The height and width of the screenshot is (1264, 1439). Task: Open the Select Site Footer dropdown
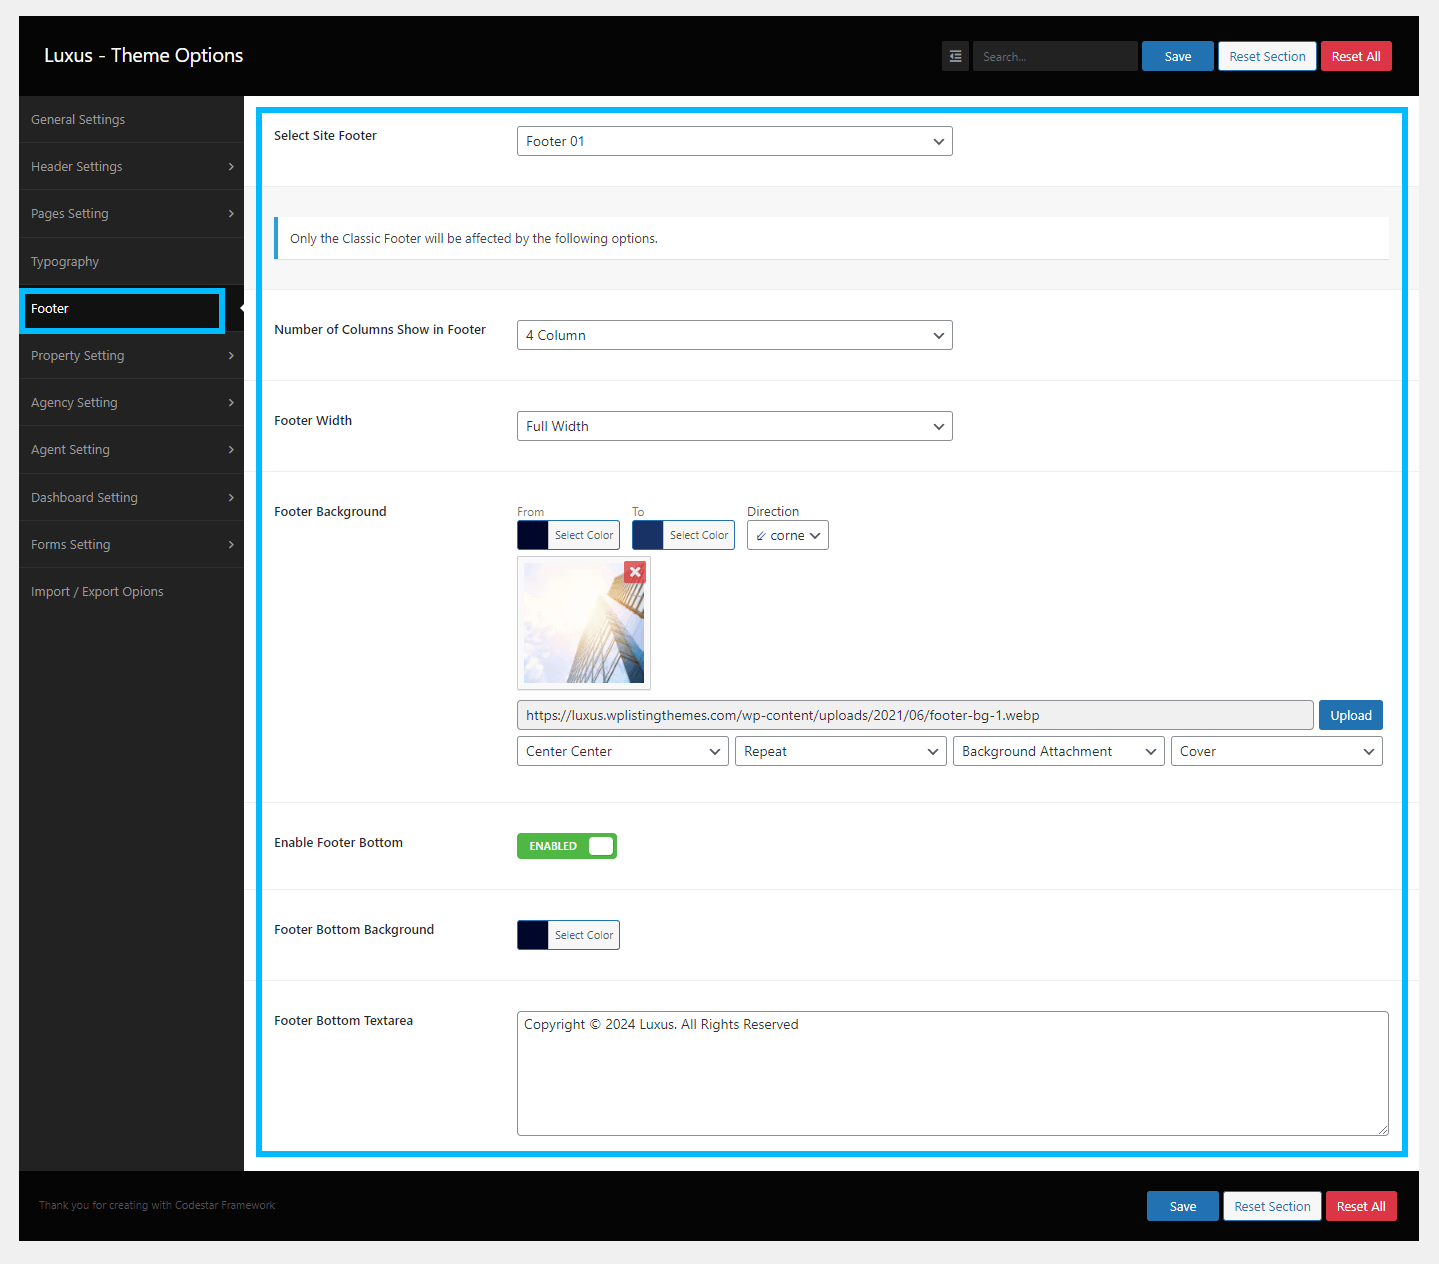point(734,141)
